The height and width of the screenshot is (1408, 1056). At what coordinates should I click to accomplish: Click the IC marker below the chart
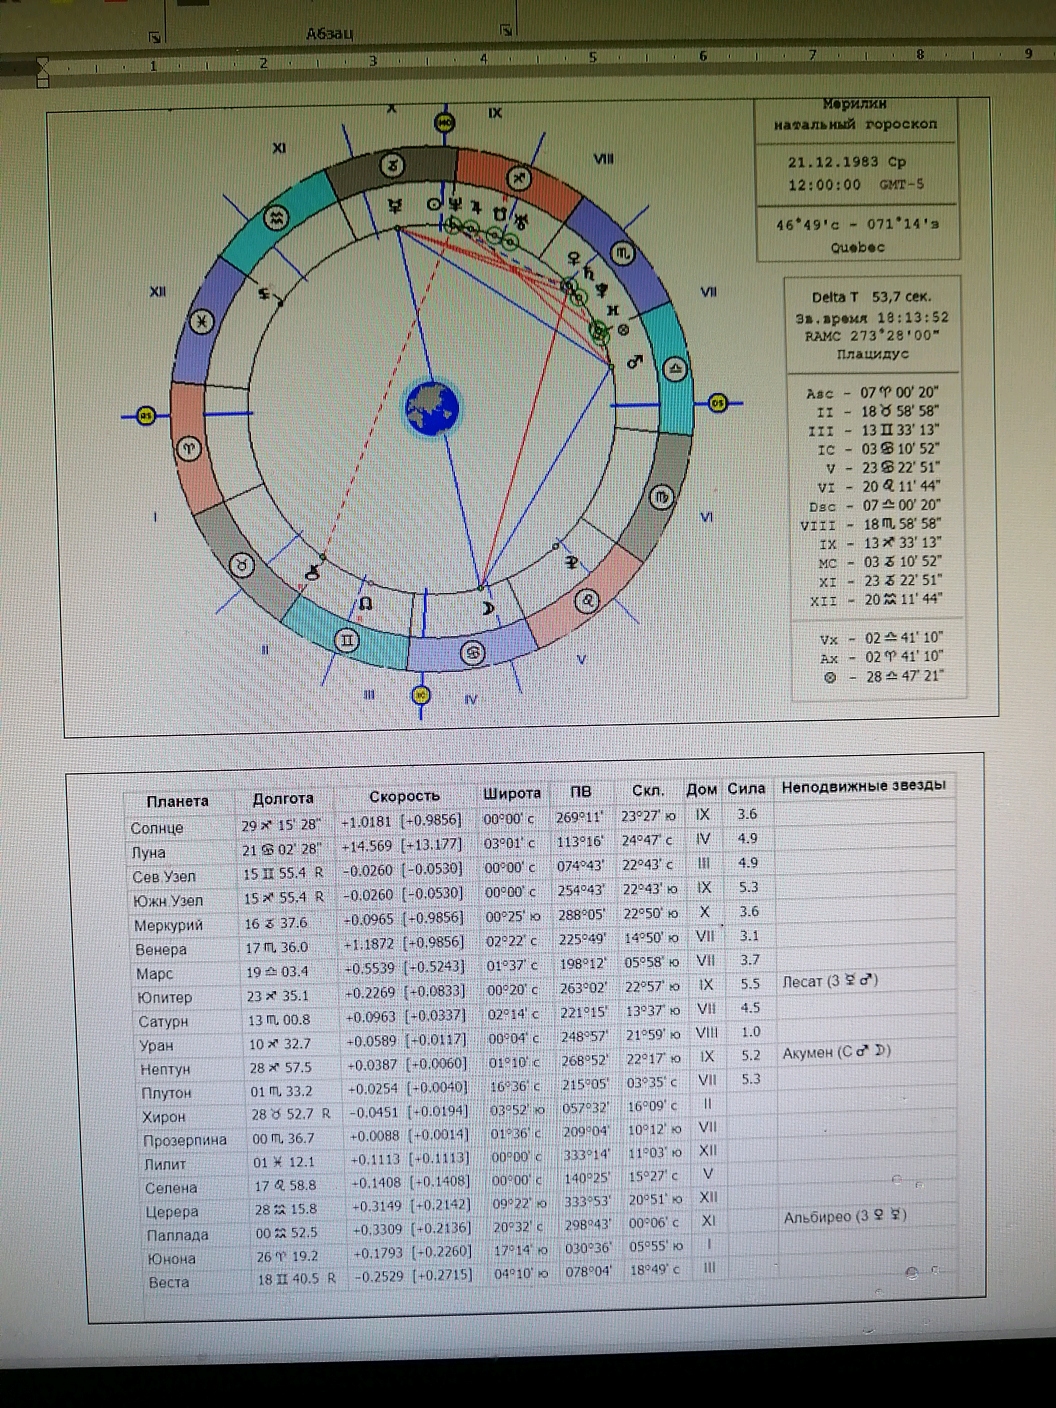pyautogui.click(x=421, y=694)
